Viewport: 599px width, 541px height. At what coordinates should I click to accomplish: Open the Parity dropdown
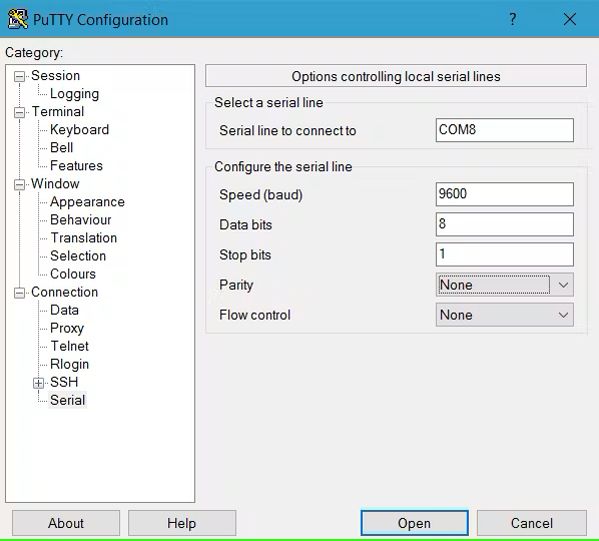click(504, 285)
